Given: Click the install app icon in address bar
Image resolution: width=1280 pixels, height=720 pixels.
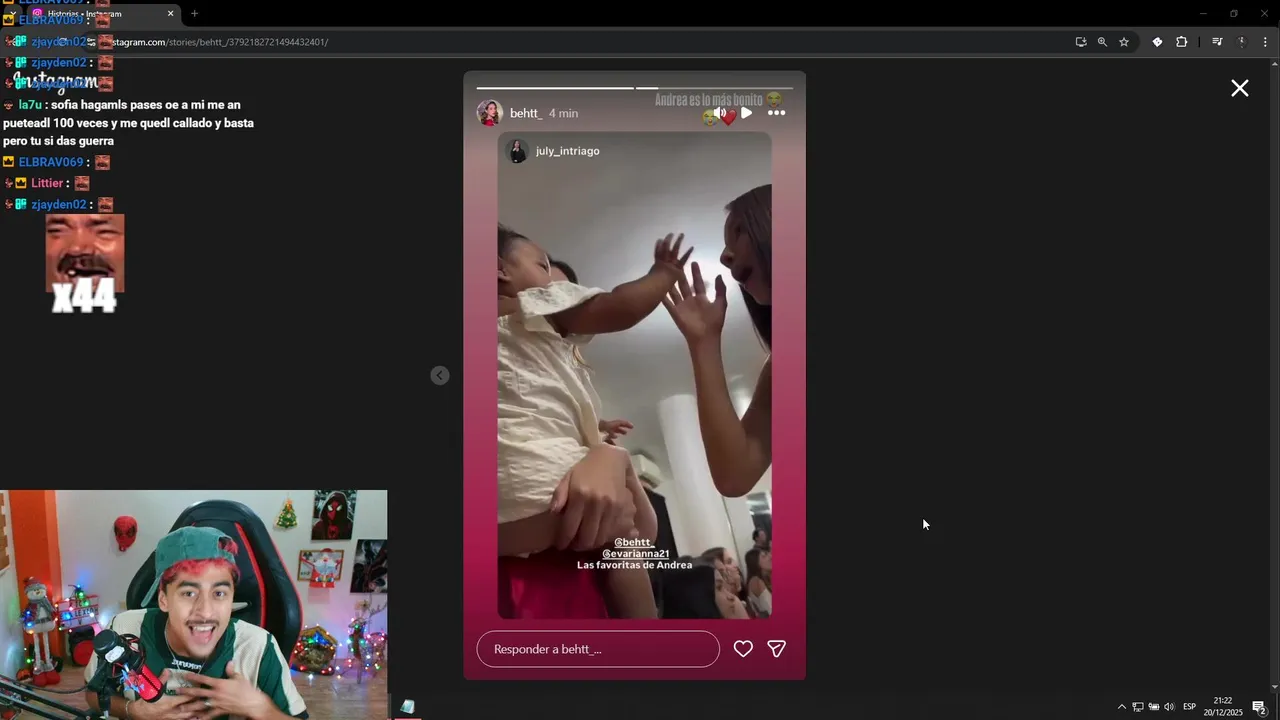Looking at the screenshot, I should tap(1081, 42).
